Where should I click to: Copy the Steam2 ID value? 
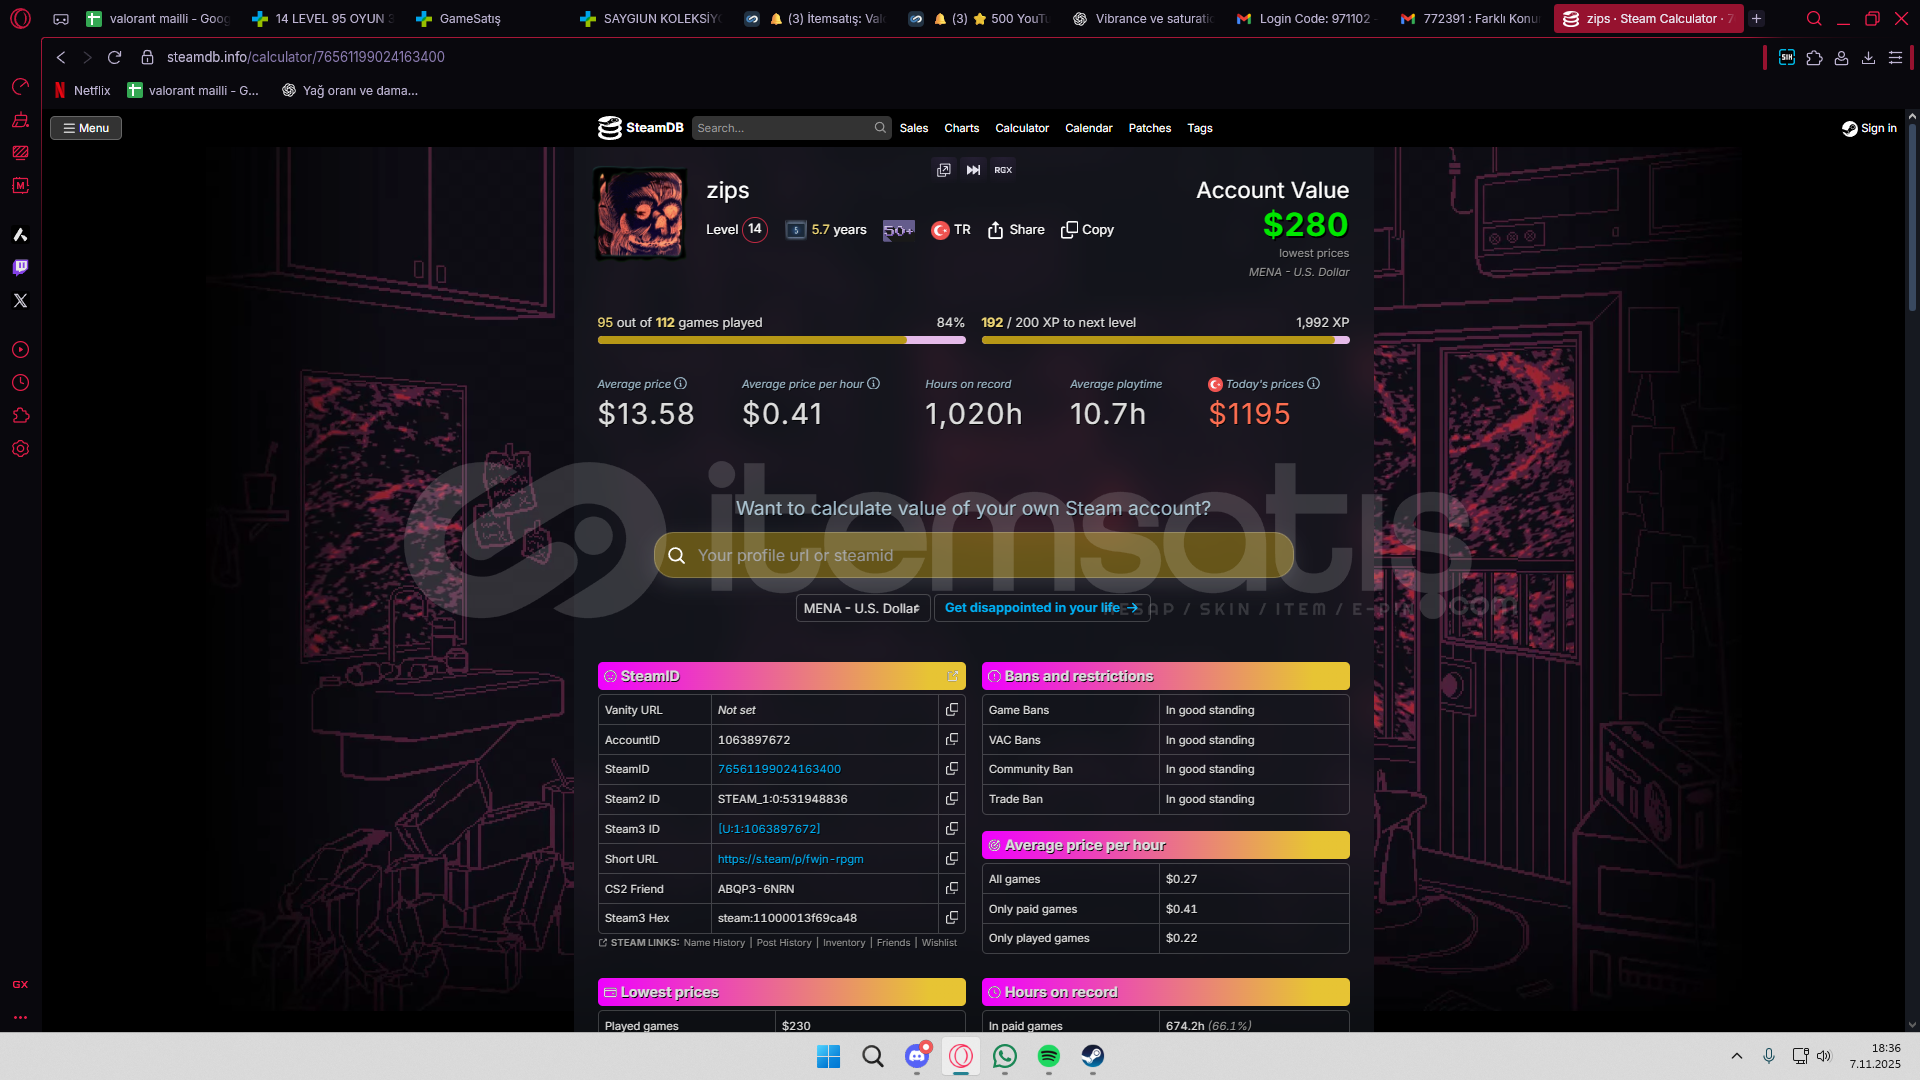[951, 799]
